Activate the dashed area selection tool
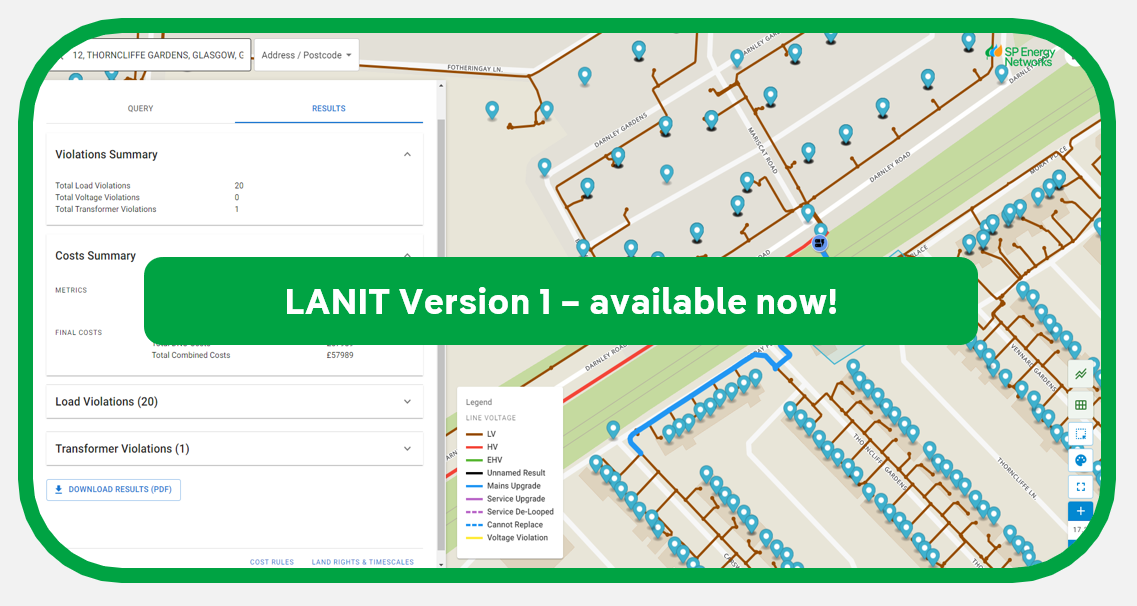This screenshot has height=606, width=1137. (1080, 434)
